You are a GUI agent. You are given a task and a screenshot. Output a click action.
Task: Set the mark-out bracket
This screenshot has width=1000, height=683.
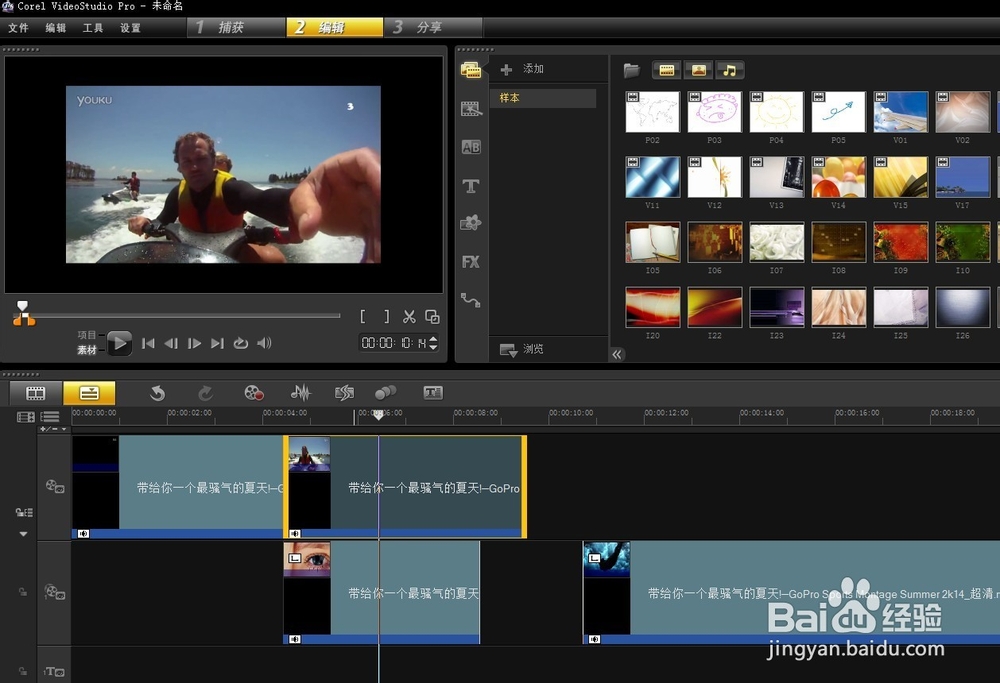386,316
